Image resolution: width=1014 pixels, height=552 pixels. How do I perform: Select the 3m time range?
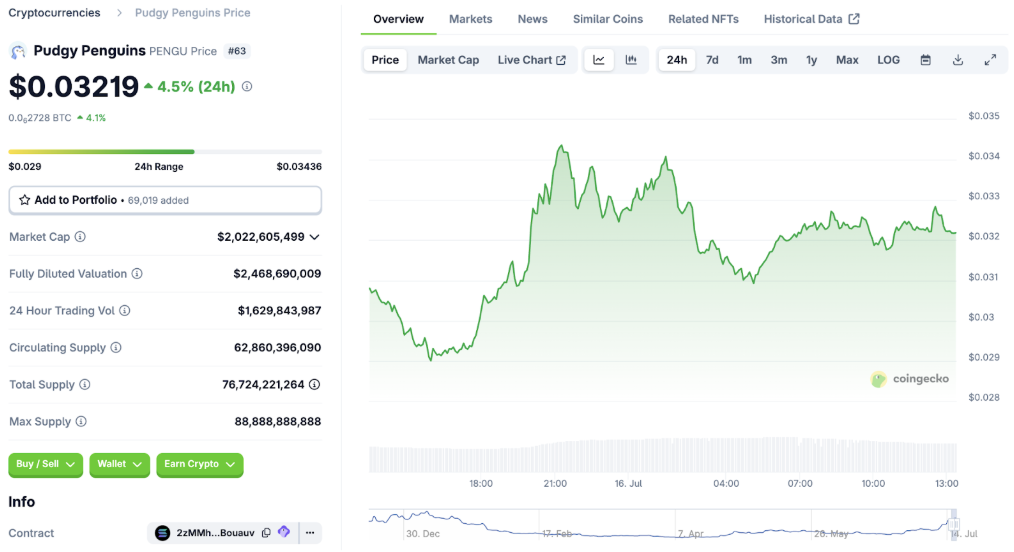click(779, 60)
